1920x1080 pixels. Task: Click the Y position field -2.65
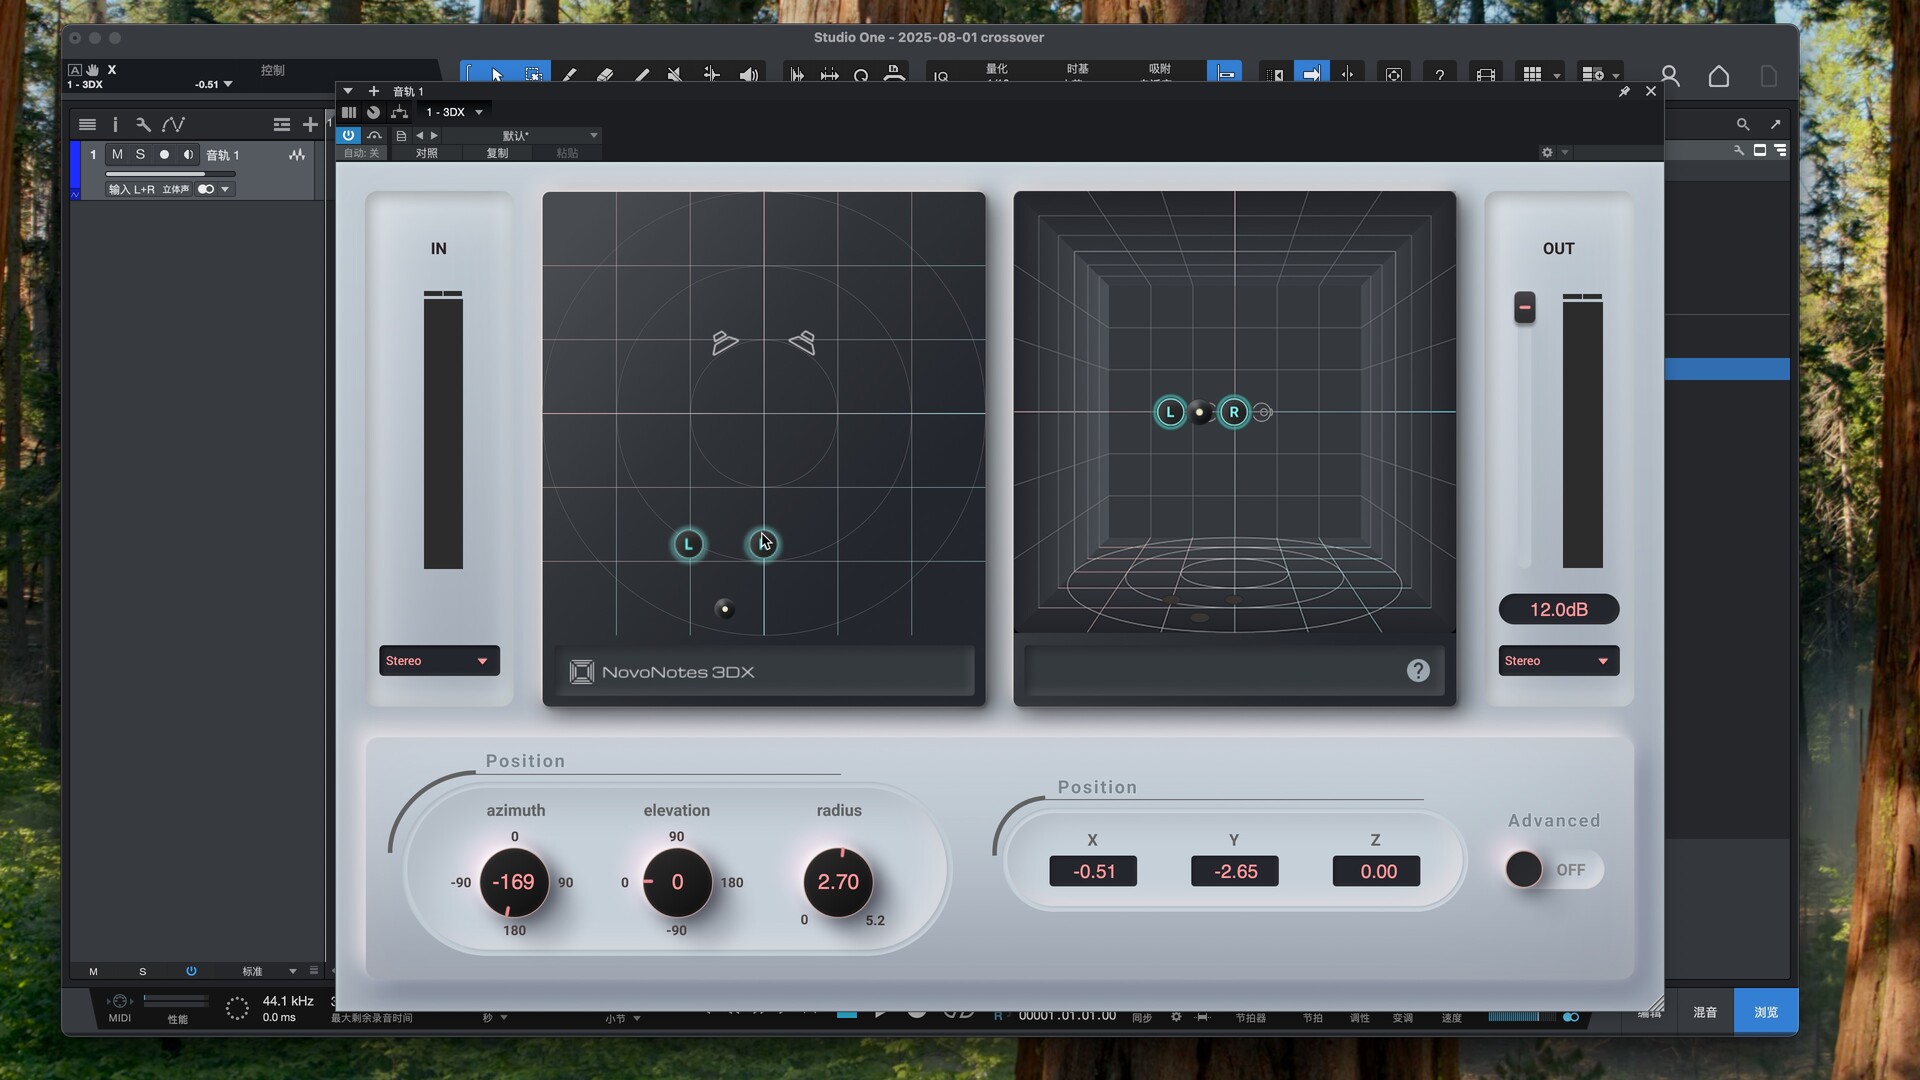coord(1235,871)
